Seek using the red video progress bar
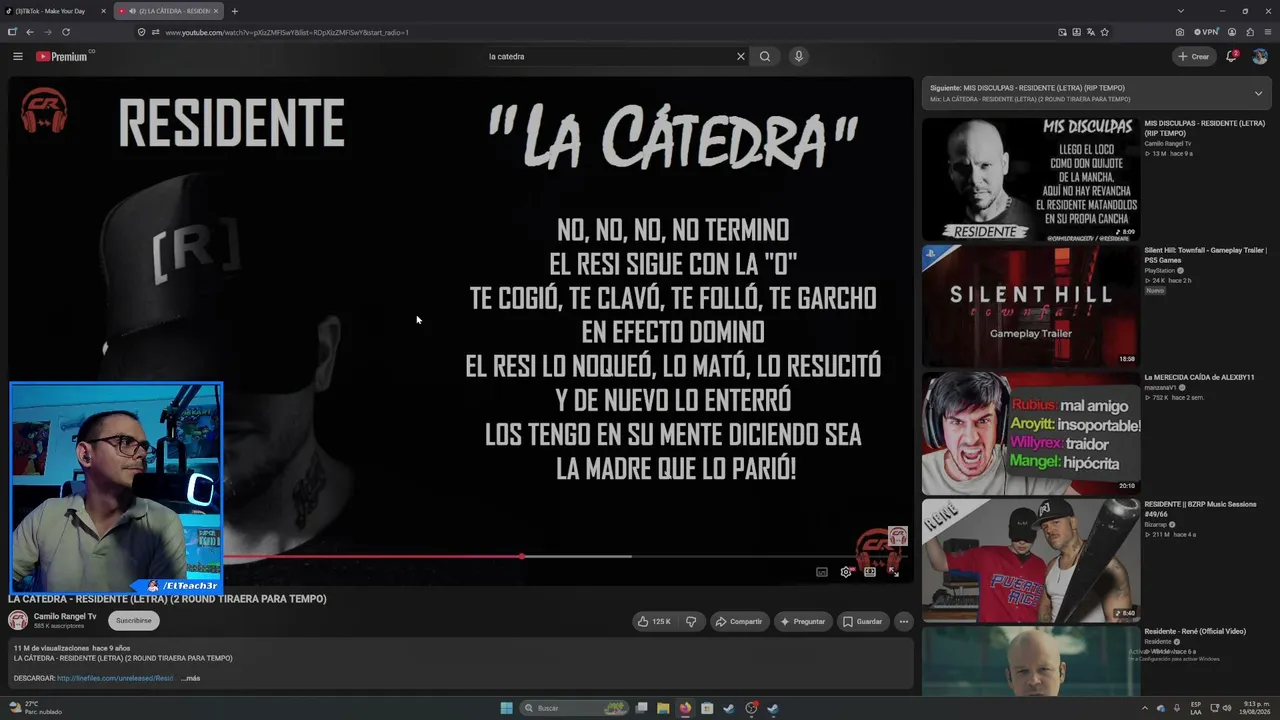 point(372,556)
